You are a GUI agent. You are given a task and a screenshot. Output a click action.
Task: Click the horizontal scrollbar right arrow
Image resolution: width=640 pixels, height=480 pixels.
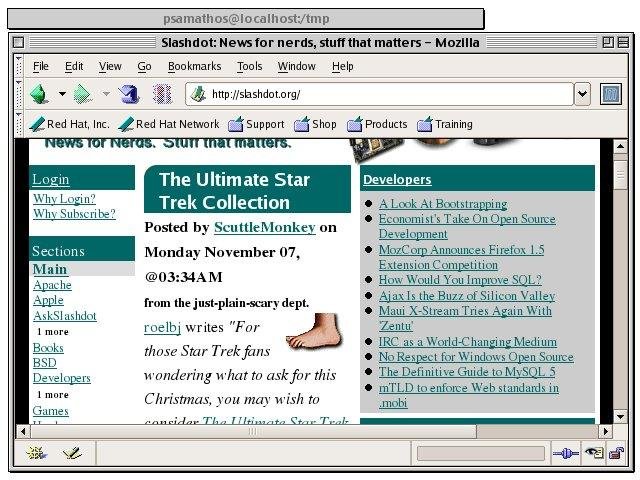pyautogui.click(x=606, y=431)
